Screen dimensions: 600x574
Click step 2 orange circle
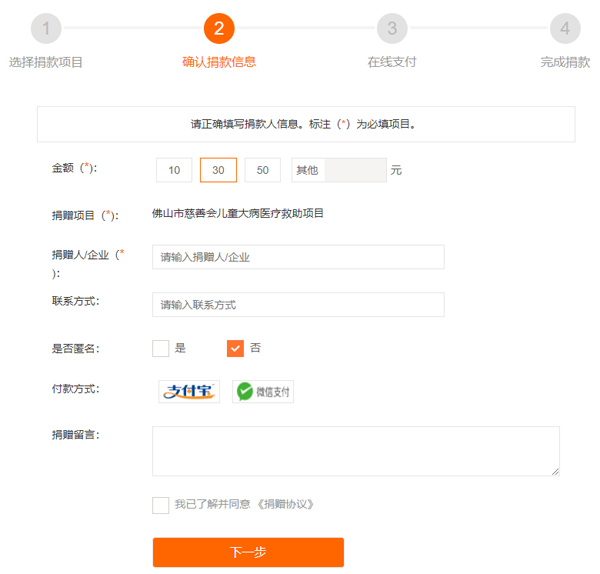(219, 29)
